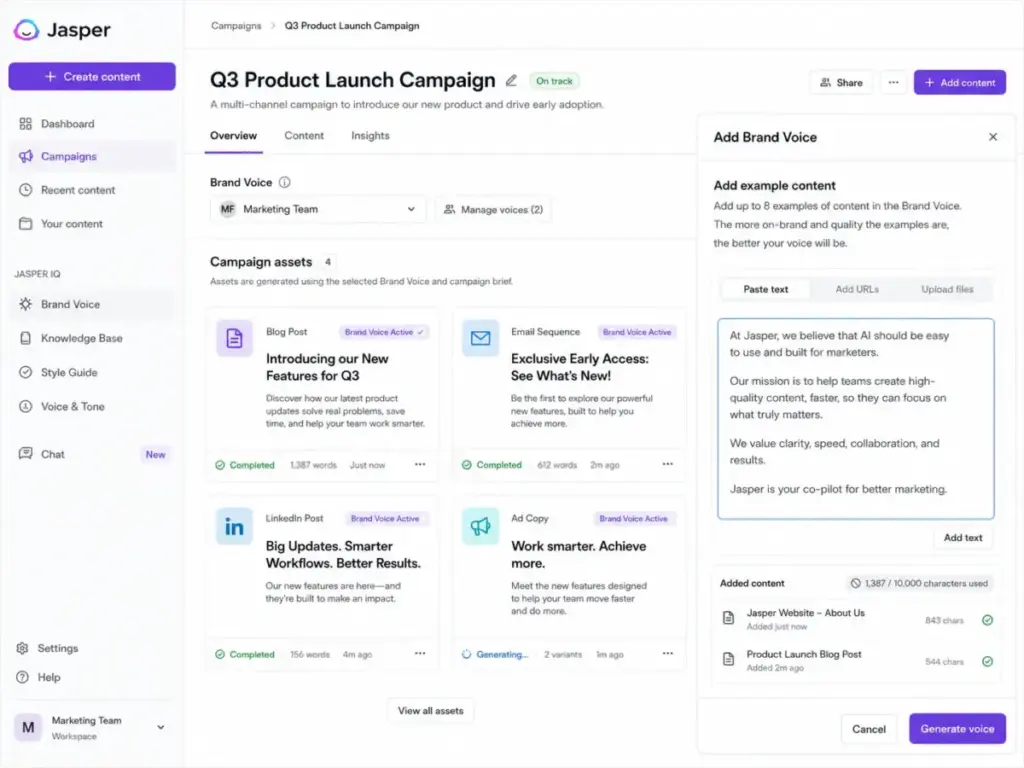This screenshot has width=1024, height=768.
Task: Open 'Big Updates. Smarter Workflows.' title
Action: pos(343,554)
